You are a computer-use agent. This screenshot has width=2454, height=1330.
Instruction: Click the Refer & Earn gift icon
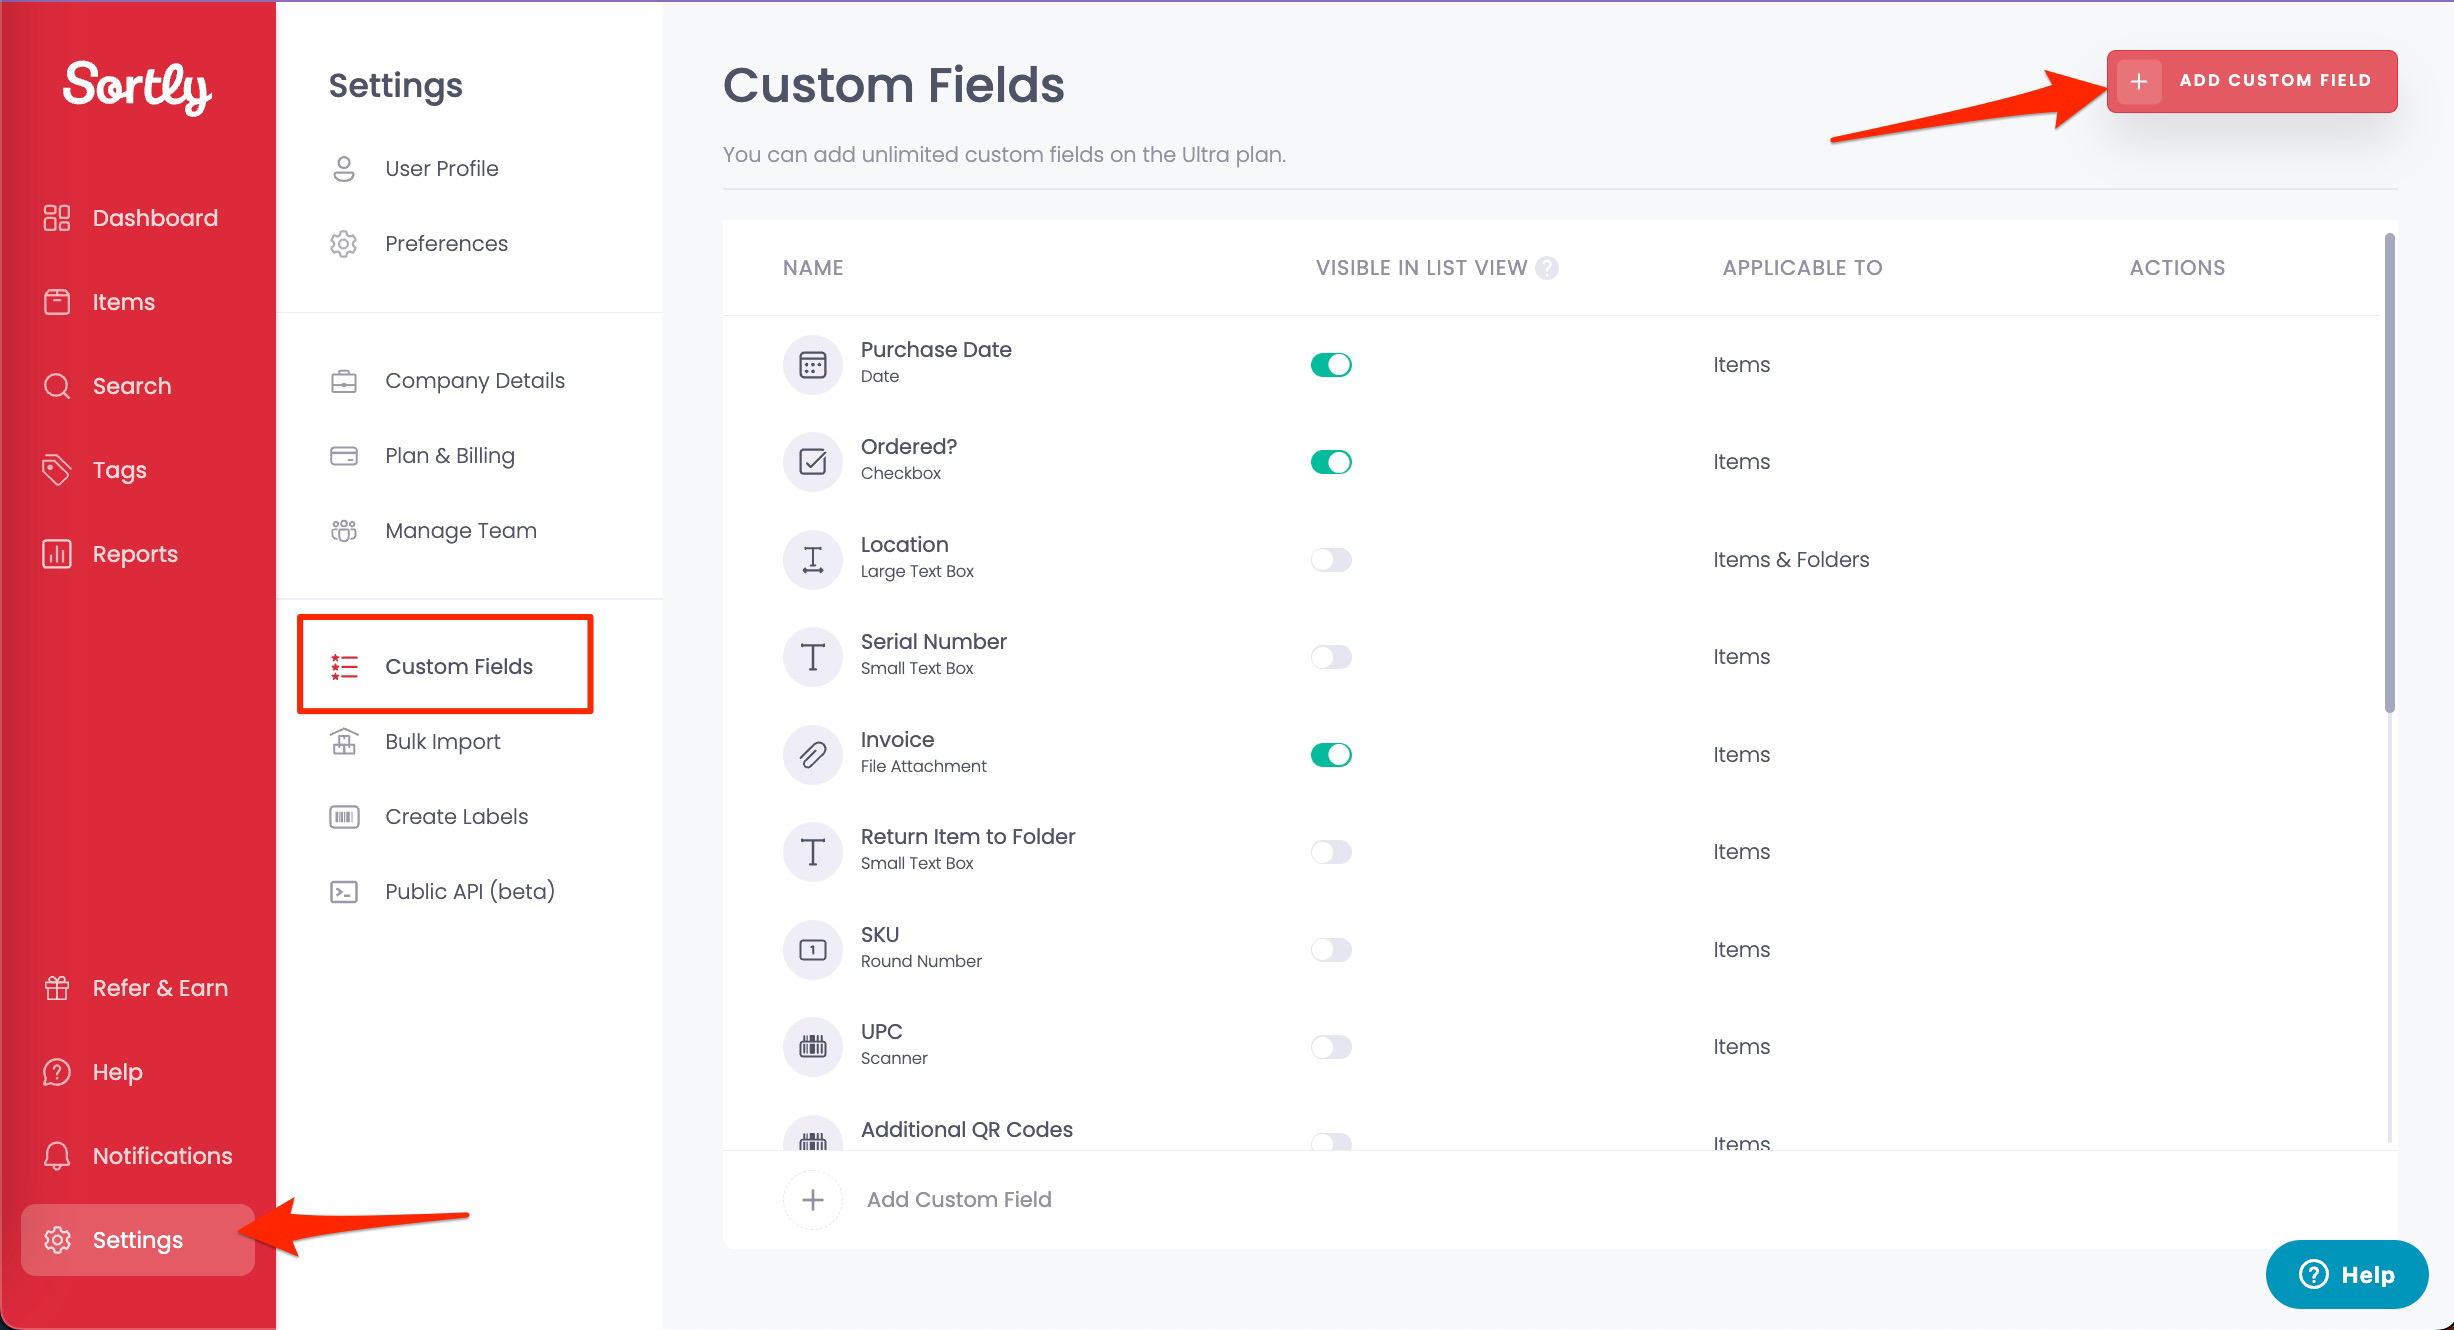pyautogui.click(x=56, y=987)
